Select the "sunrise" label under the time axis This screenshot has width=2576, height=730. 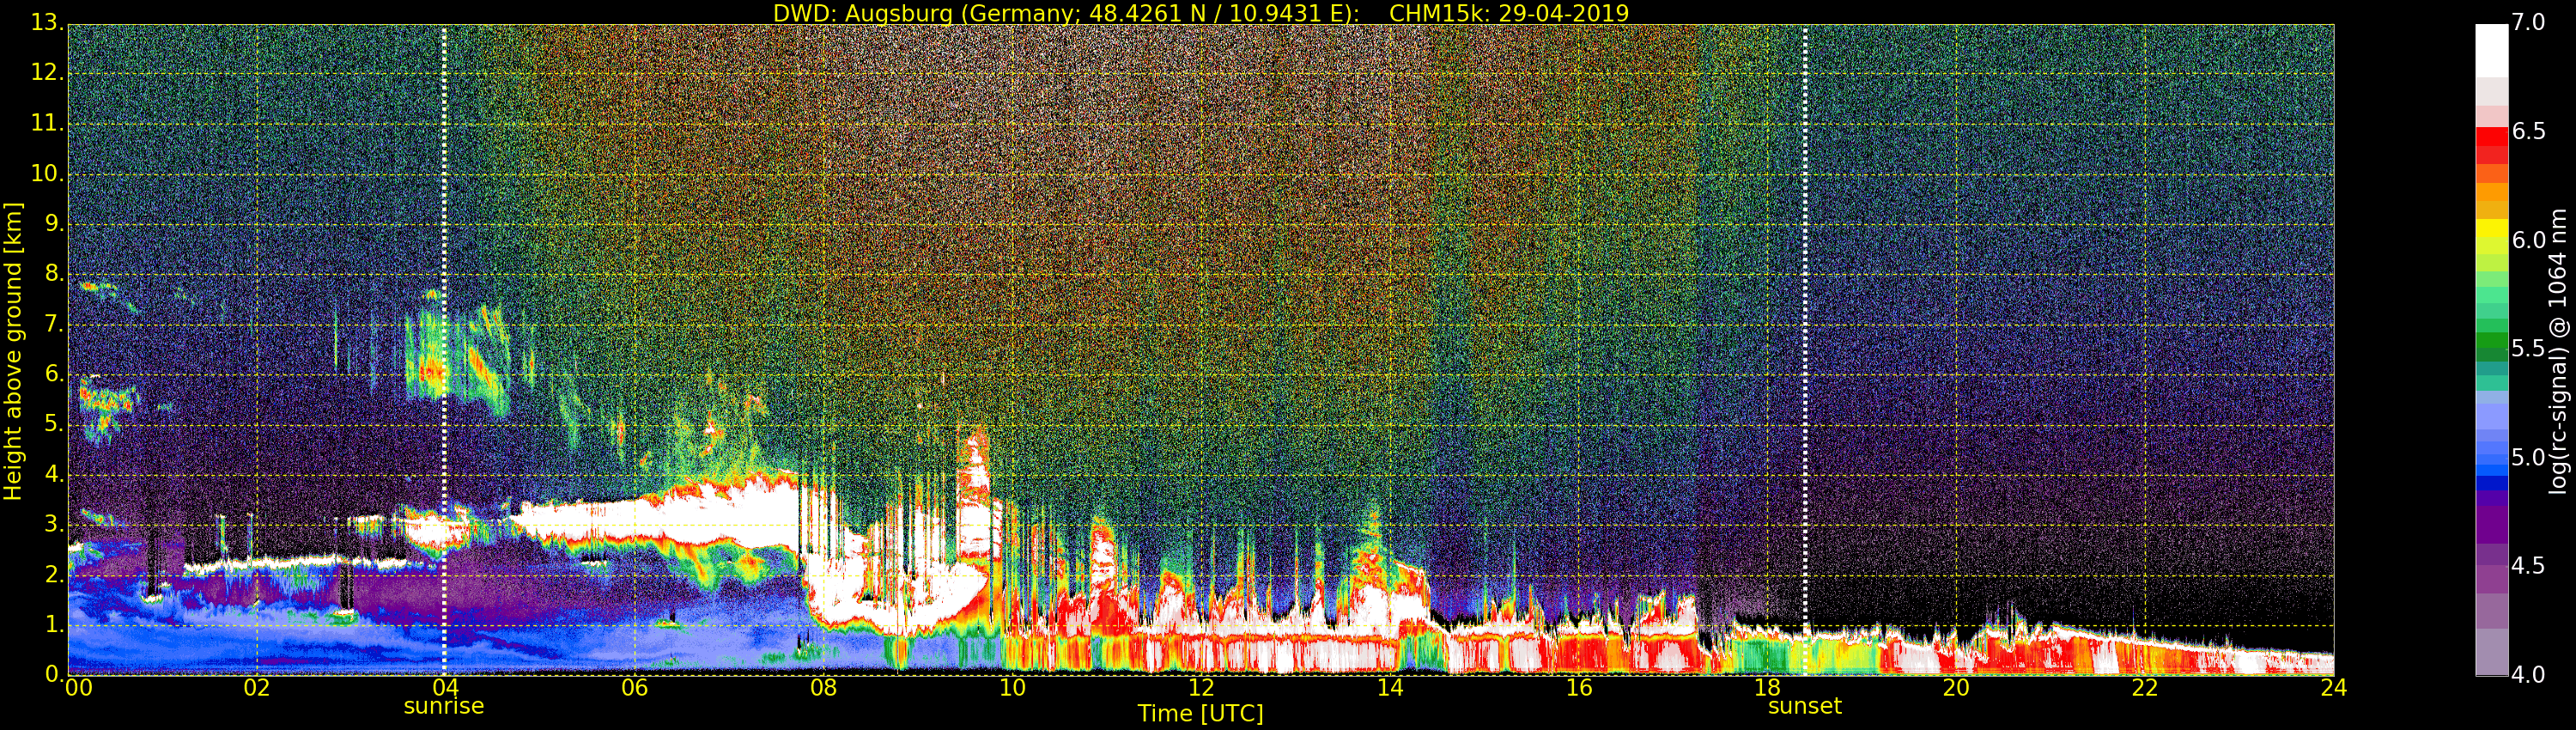444,706
